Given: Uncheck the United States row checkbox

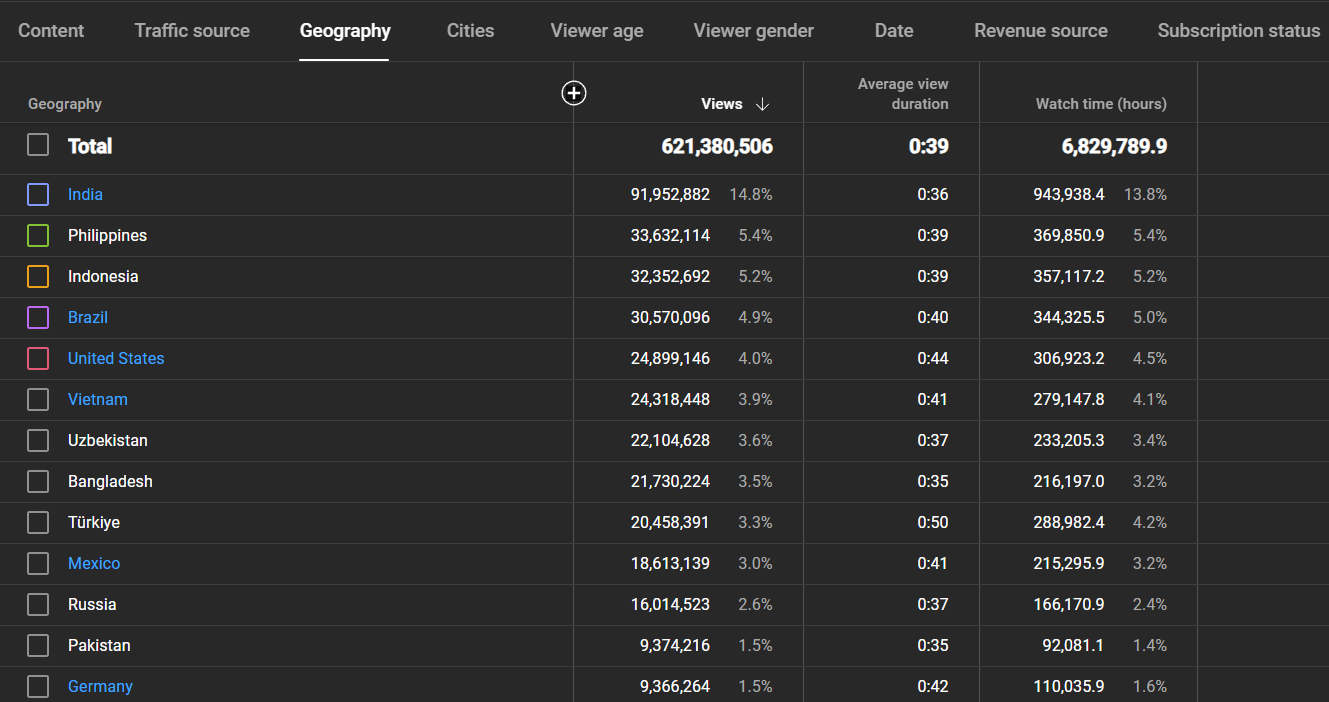Looking at the screenshot, I should (38, 358).
